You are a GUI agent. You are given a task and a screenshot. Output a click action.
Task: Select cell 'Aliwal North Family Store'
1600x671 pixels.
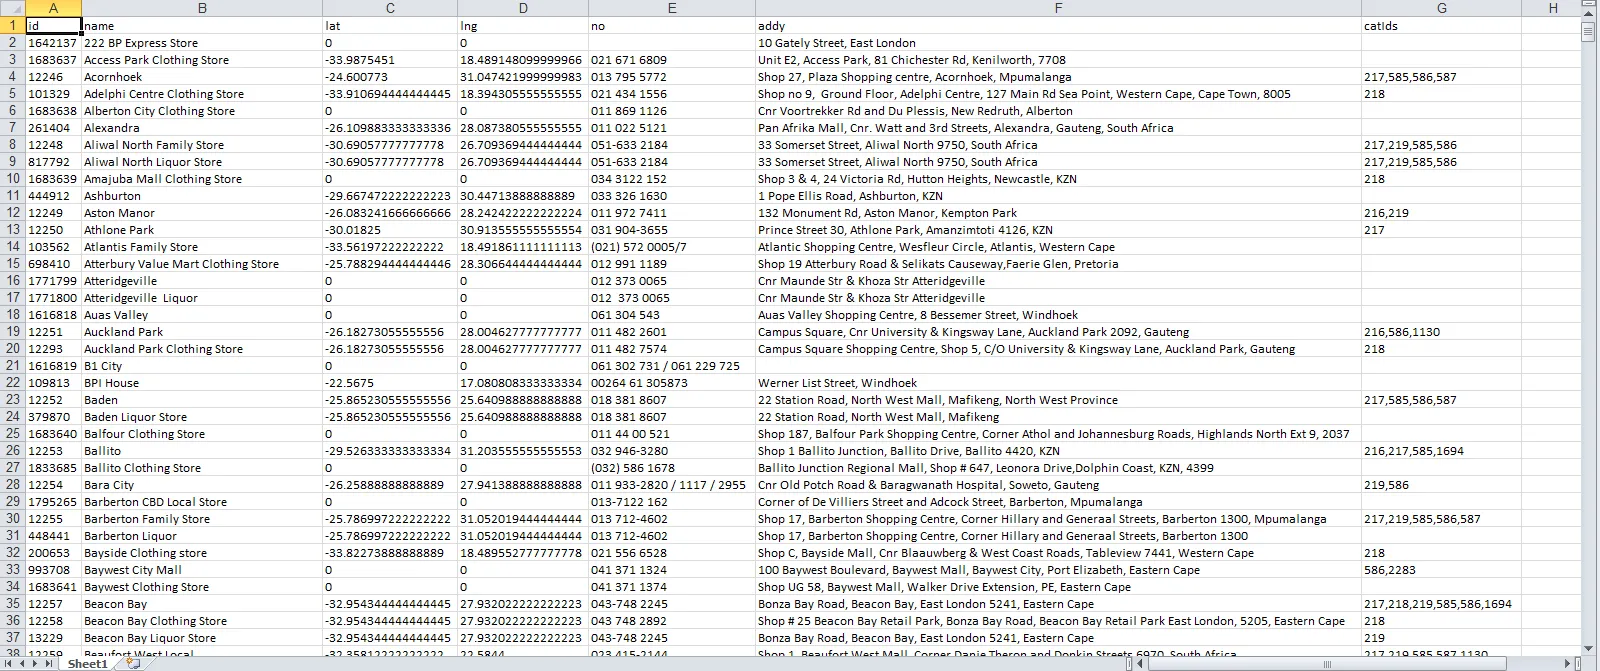tap(202, 145)
